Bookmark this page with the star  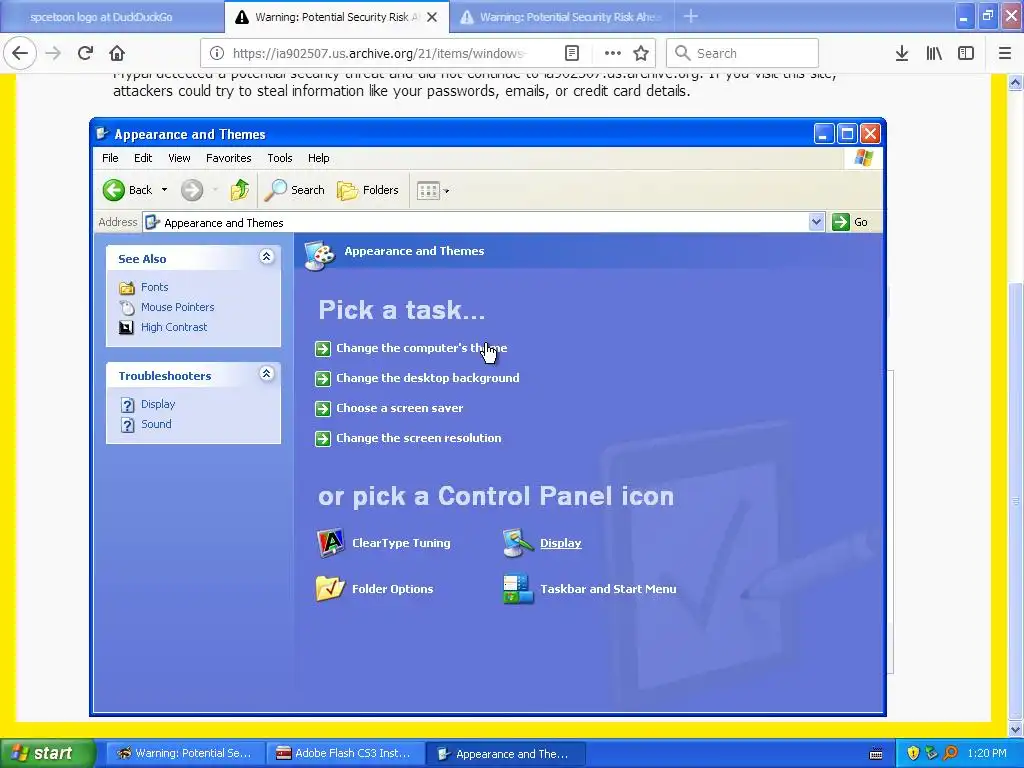[641, 54]
